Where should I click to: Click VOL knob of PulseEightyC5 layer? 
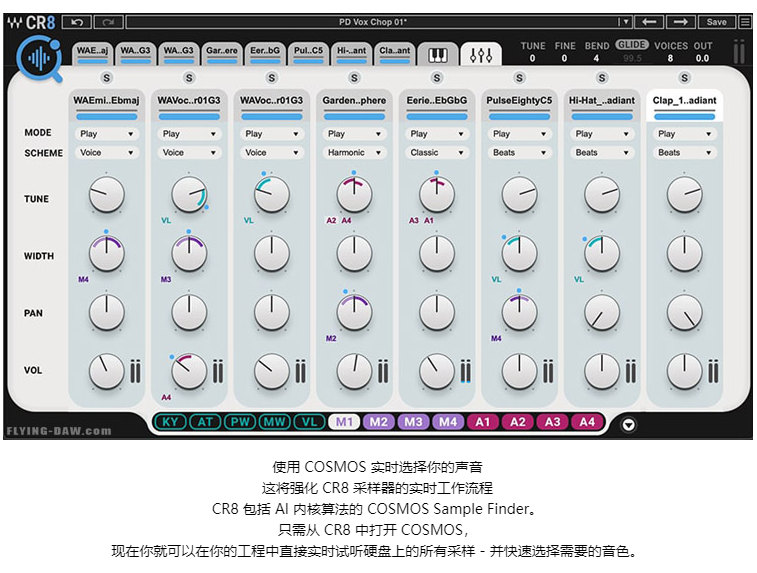click(x=519, y=371)
